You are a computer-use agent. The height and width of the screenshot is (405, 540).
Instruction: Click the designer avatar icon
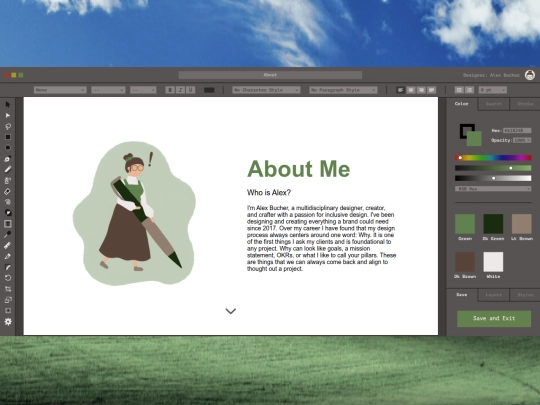coord(530,75)
